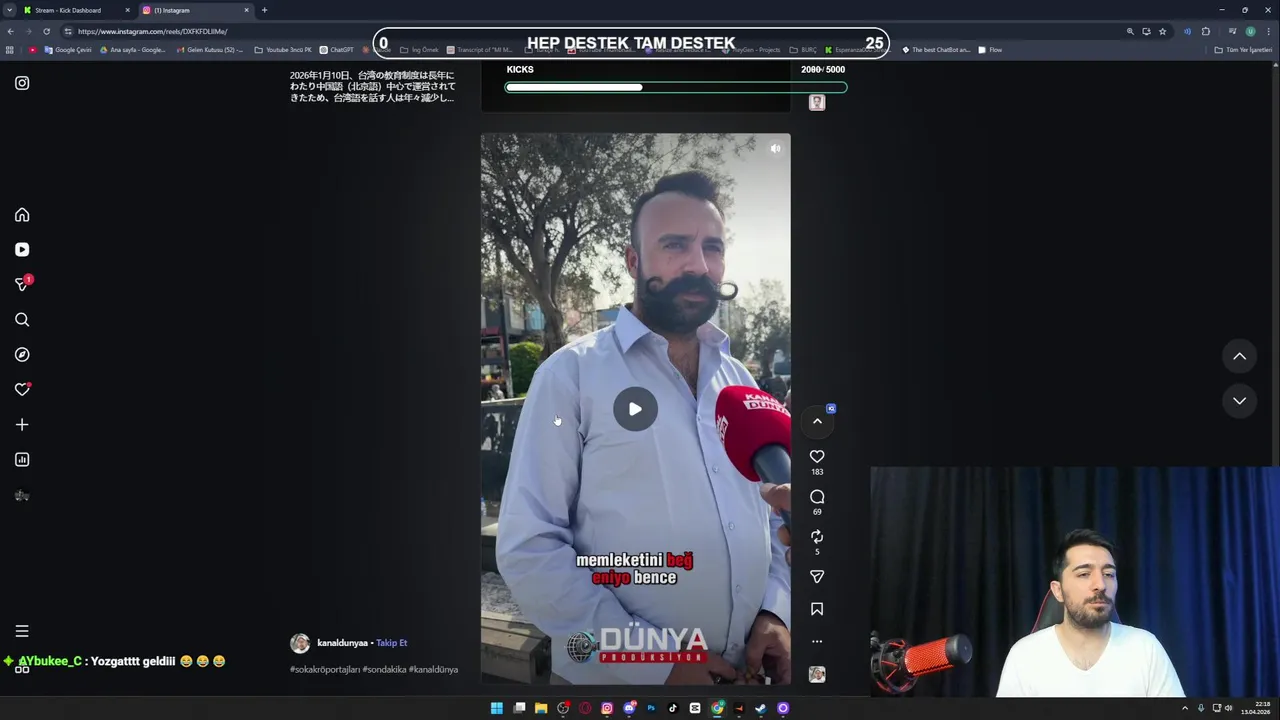Bookmark this page with the star icon

[x=1162, y=31]
